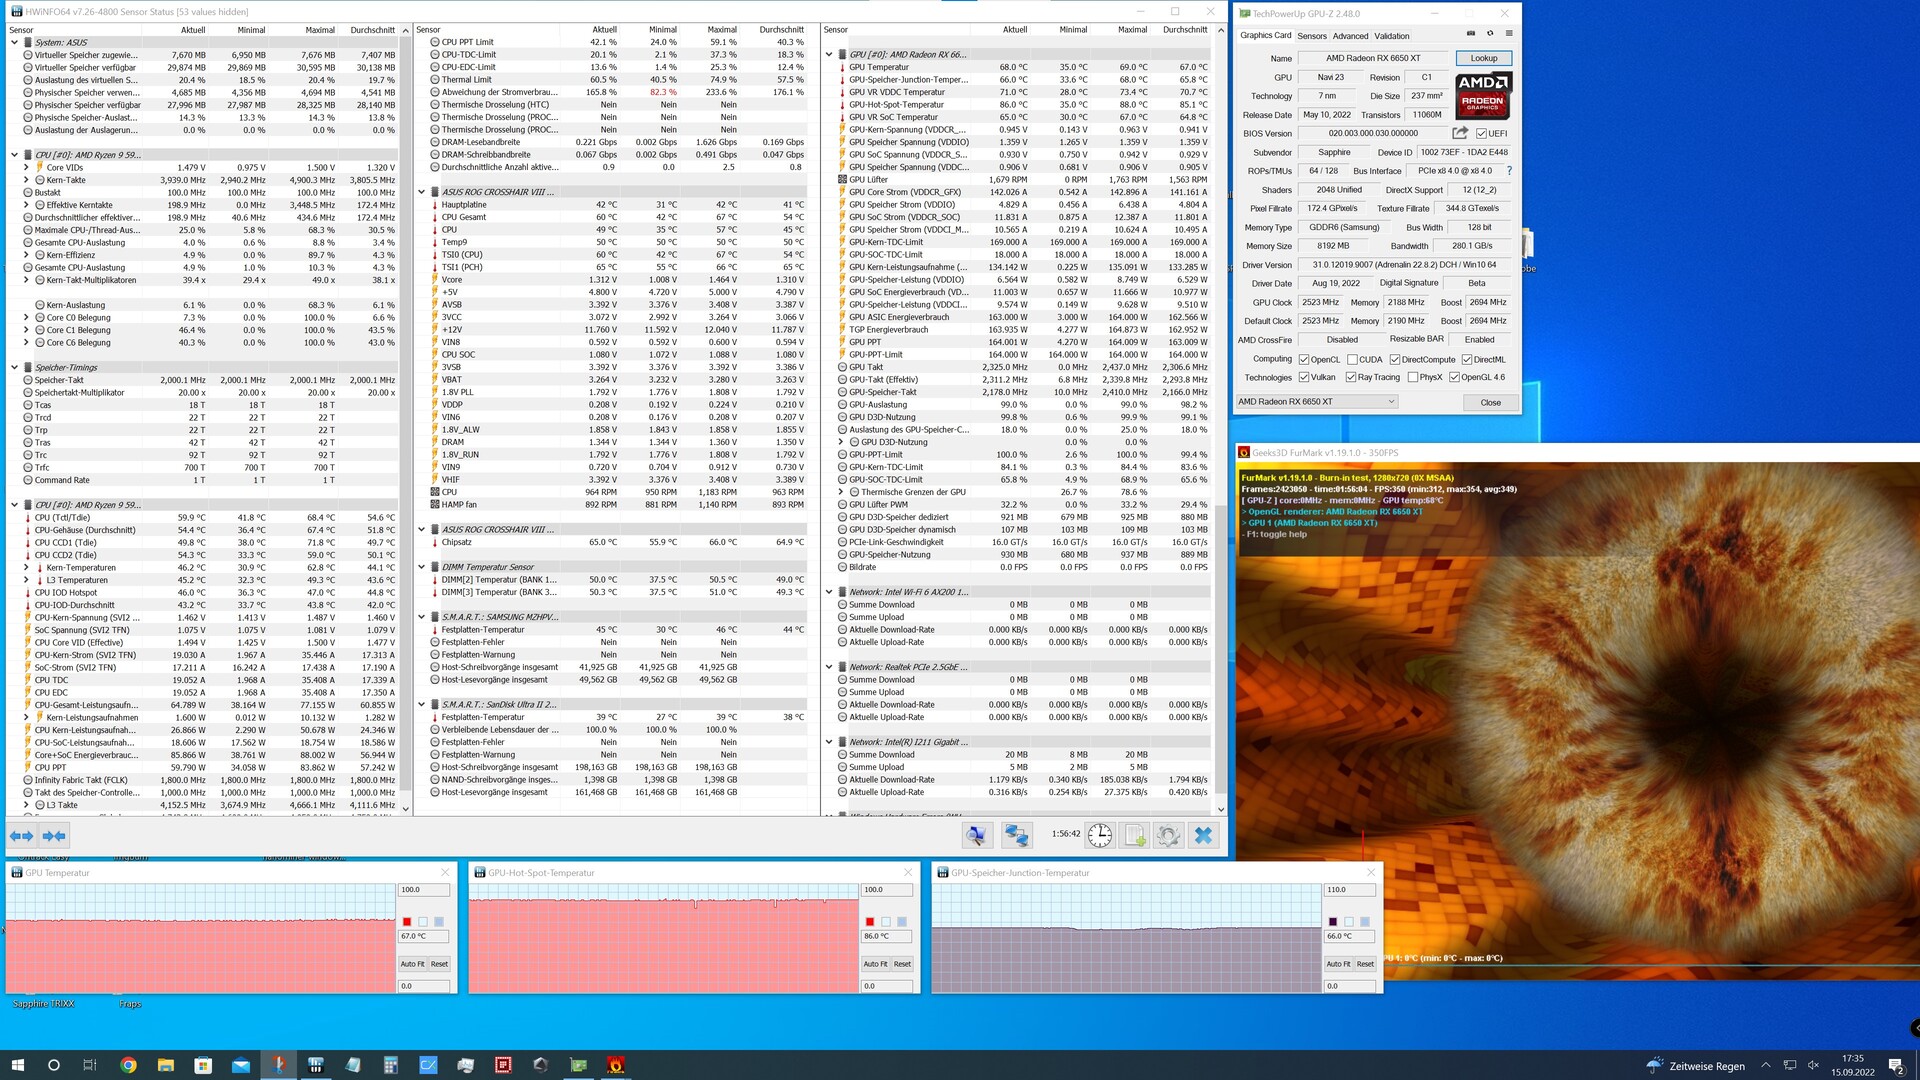Collapse the ASUS ROG CROSSHAIR VIII group with Hauptplatine
The height and width of the screenshot is (1080, 1920).
pyautogui.click(x=421, y=192)
